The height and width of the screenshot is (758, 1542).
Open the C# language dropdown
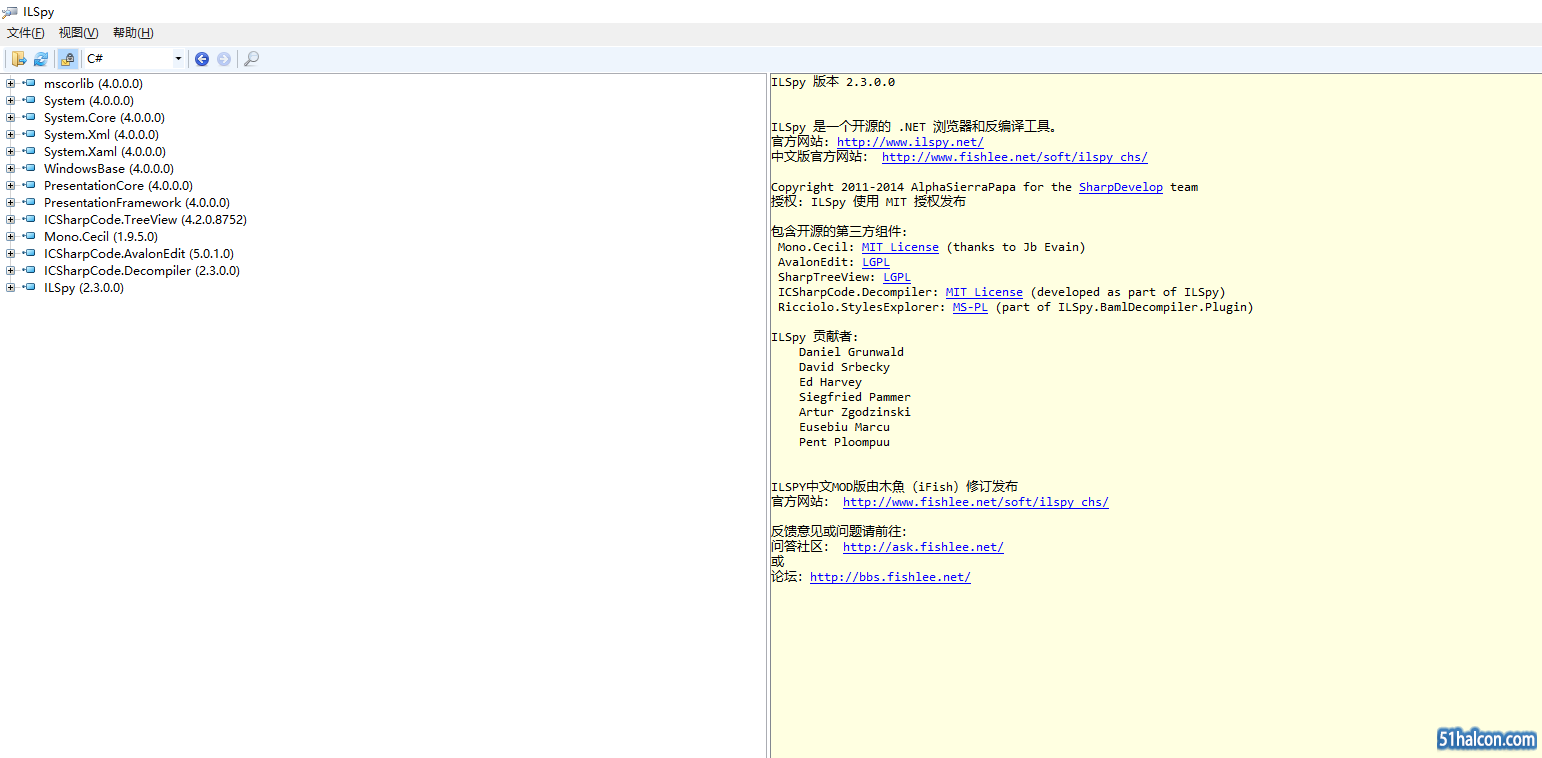pyautogui.click(x=134, y=59)
